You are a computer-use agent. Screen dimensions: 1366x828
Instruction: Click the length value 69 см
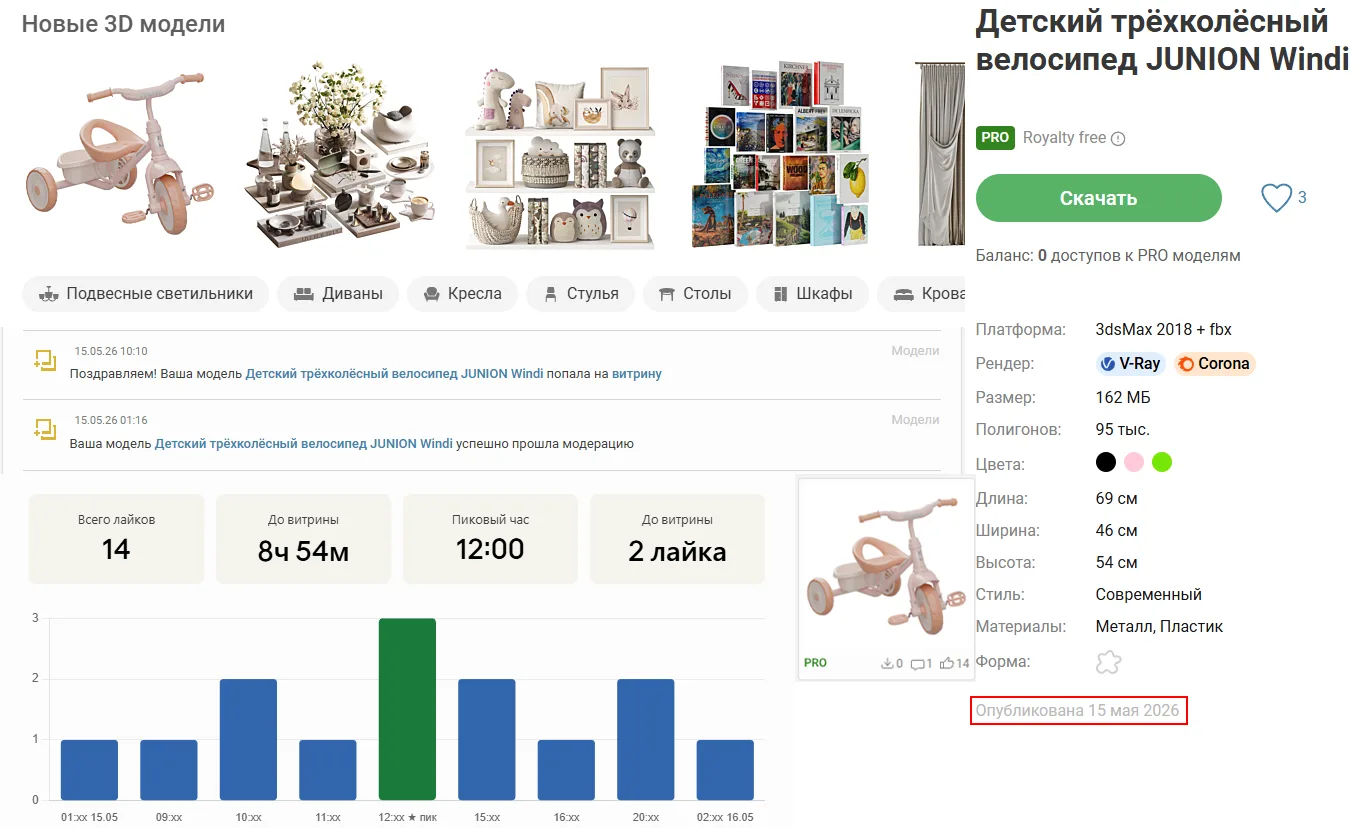1117,499
